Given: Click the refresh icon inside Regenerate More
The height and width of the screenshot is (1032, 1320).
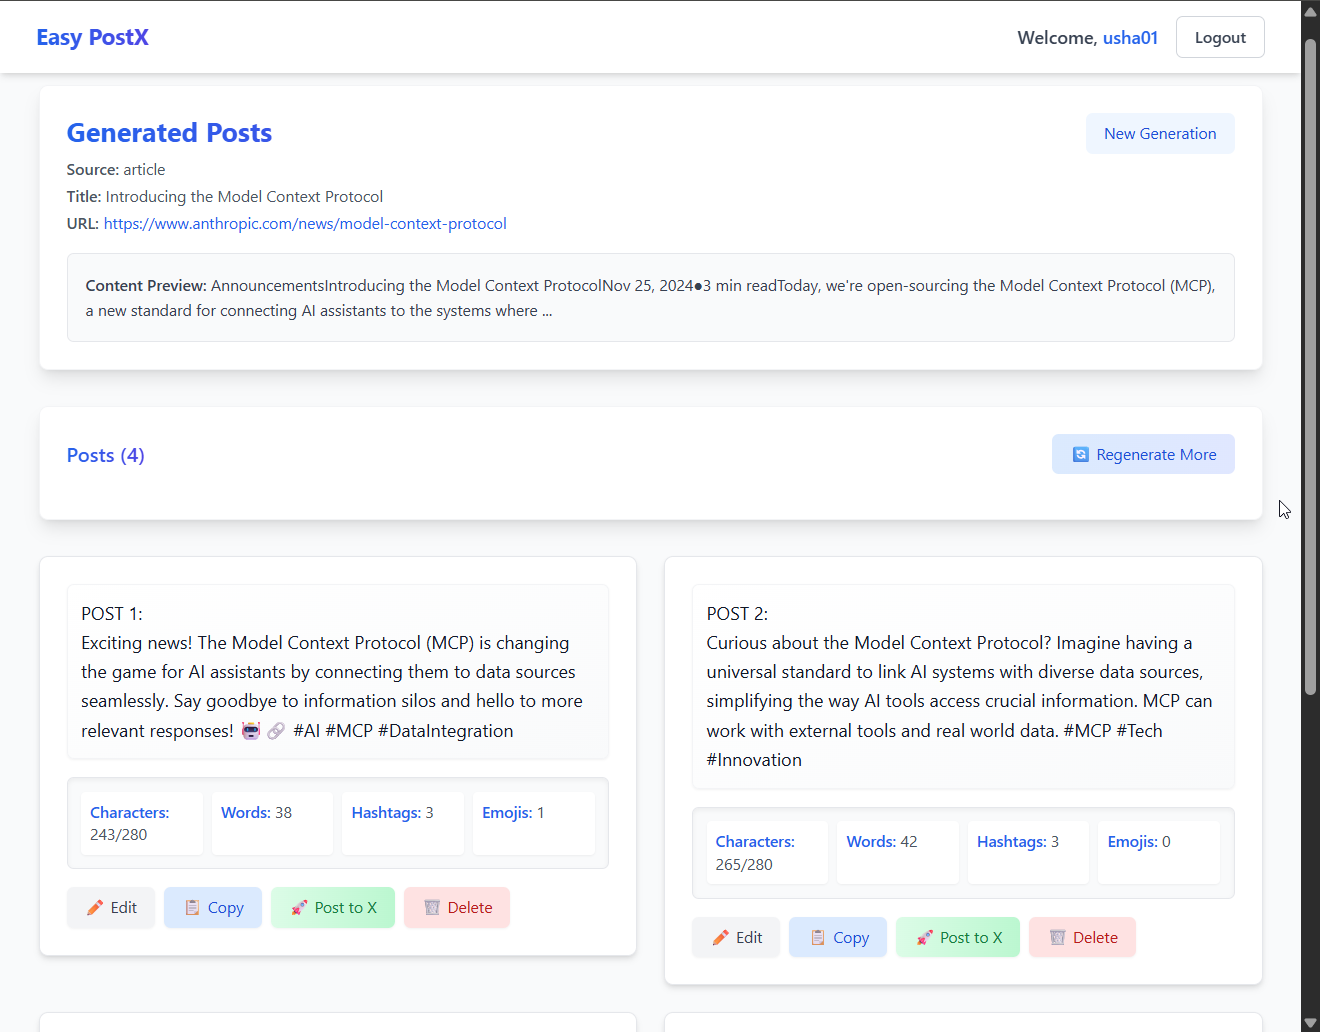Looking at the screenshot, I should pos(1080,454).
